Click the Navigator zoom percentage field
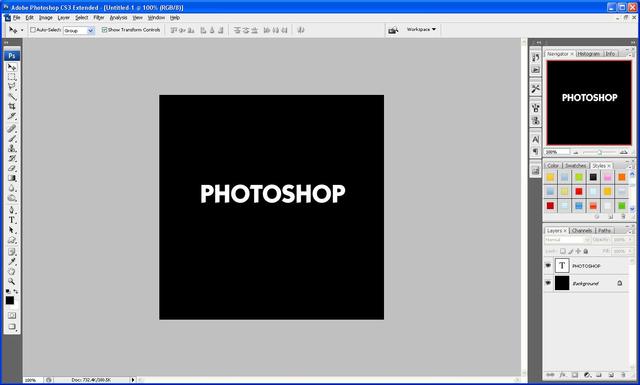Screen dimensions: 640x385 [557, 152]
